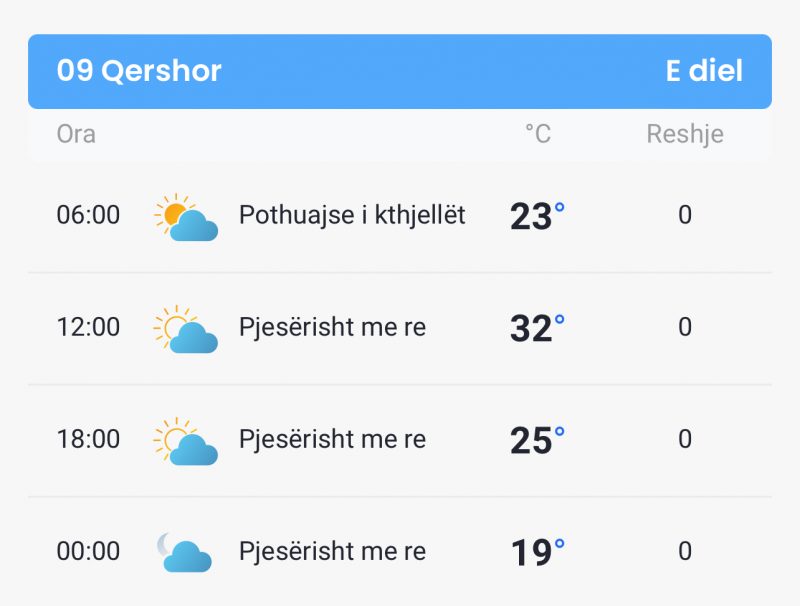
Task: Click the 32° temperature value
Action: [537, 328]
